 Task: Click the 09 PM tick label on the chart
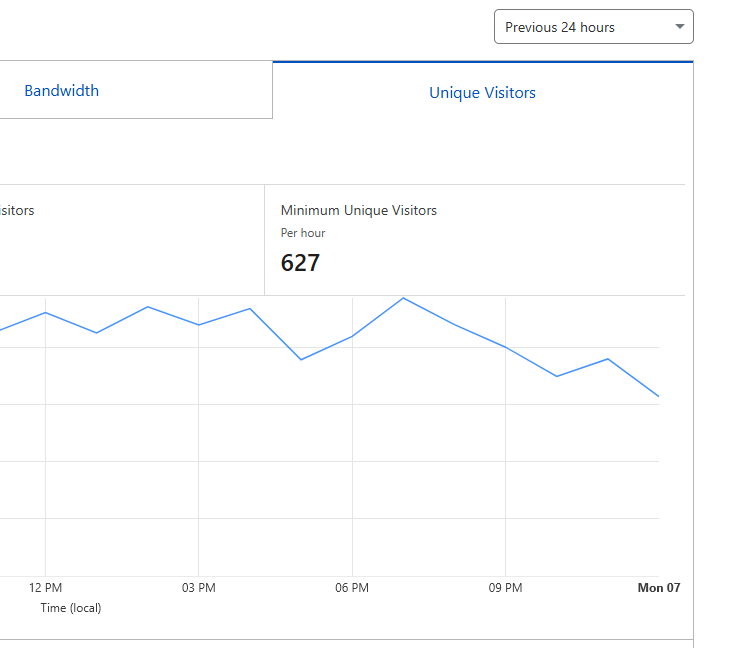click(505, 588)
